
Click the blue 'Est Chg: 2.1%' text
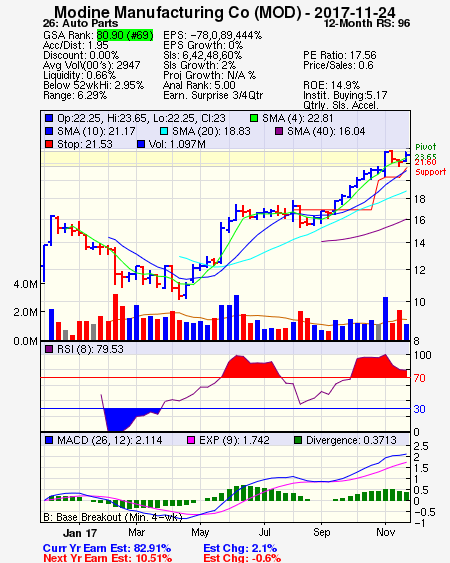(x=240, y=548)
